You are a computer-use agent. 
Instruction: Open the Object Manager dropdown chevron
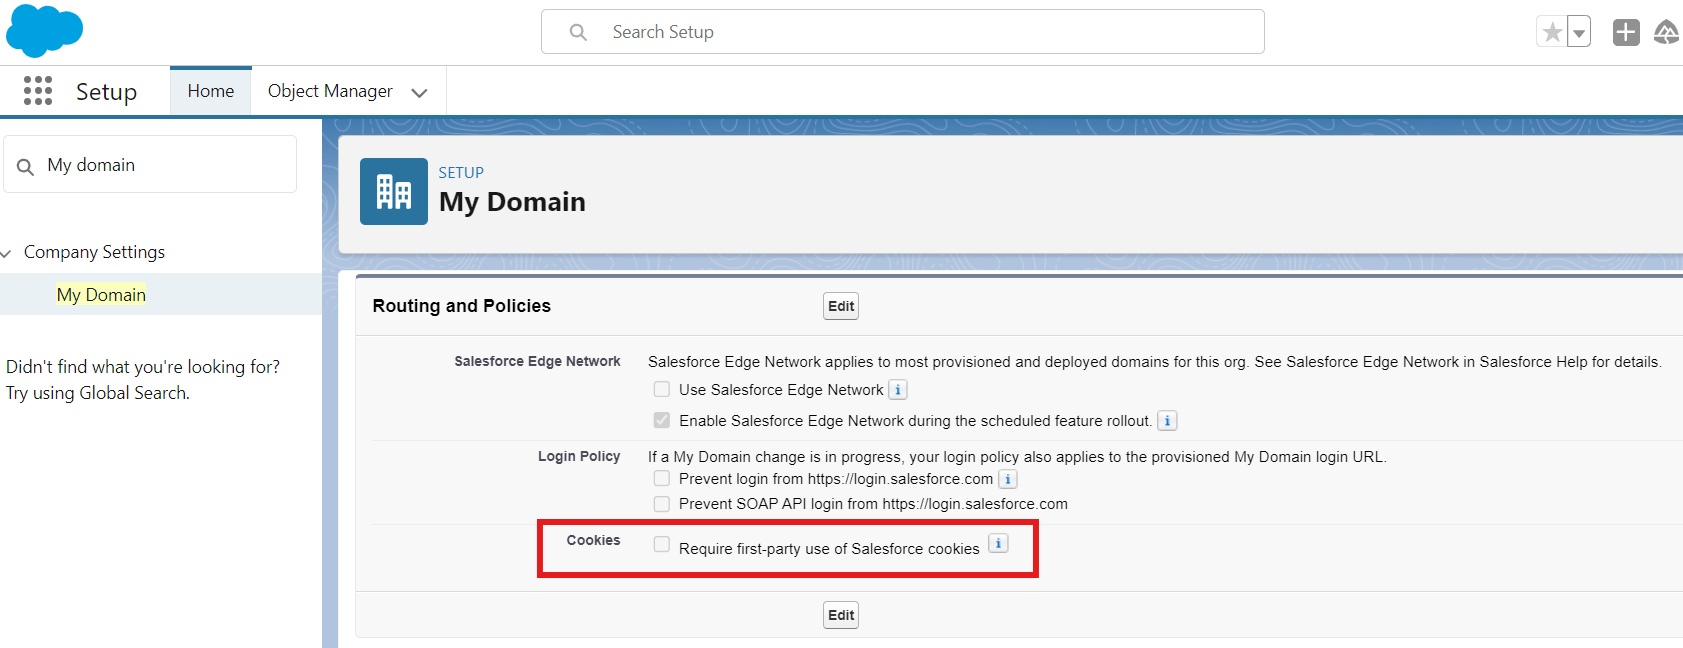pos(420,92)
